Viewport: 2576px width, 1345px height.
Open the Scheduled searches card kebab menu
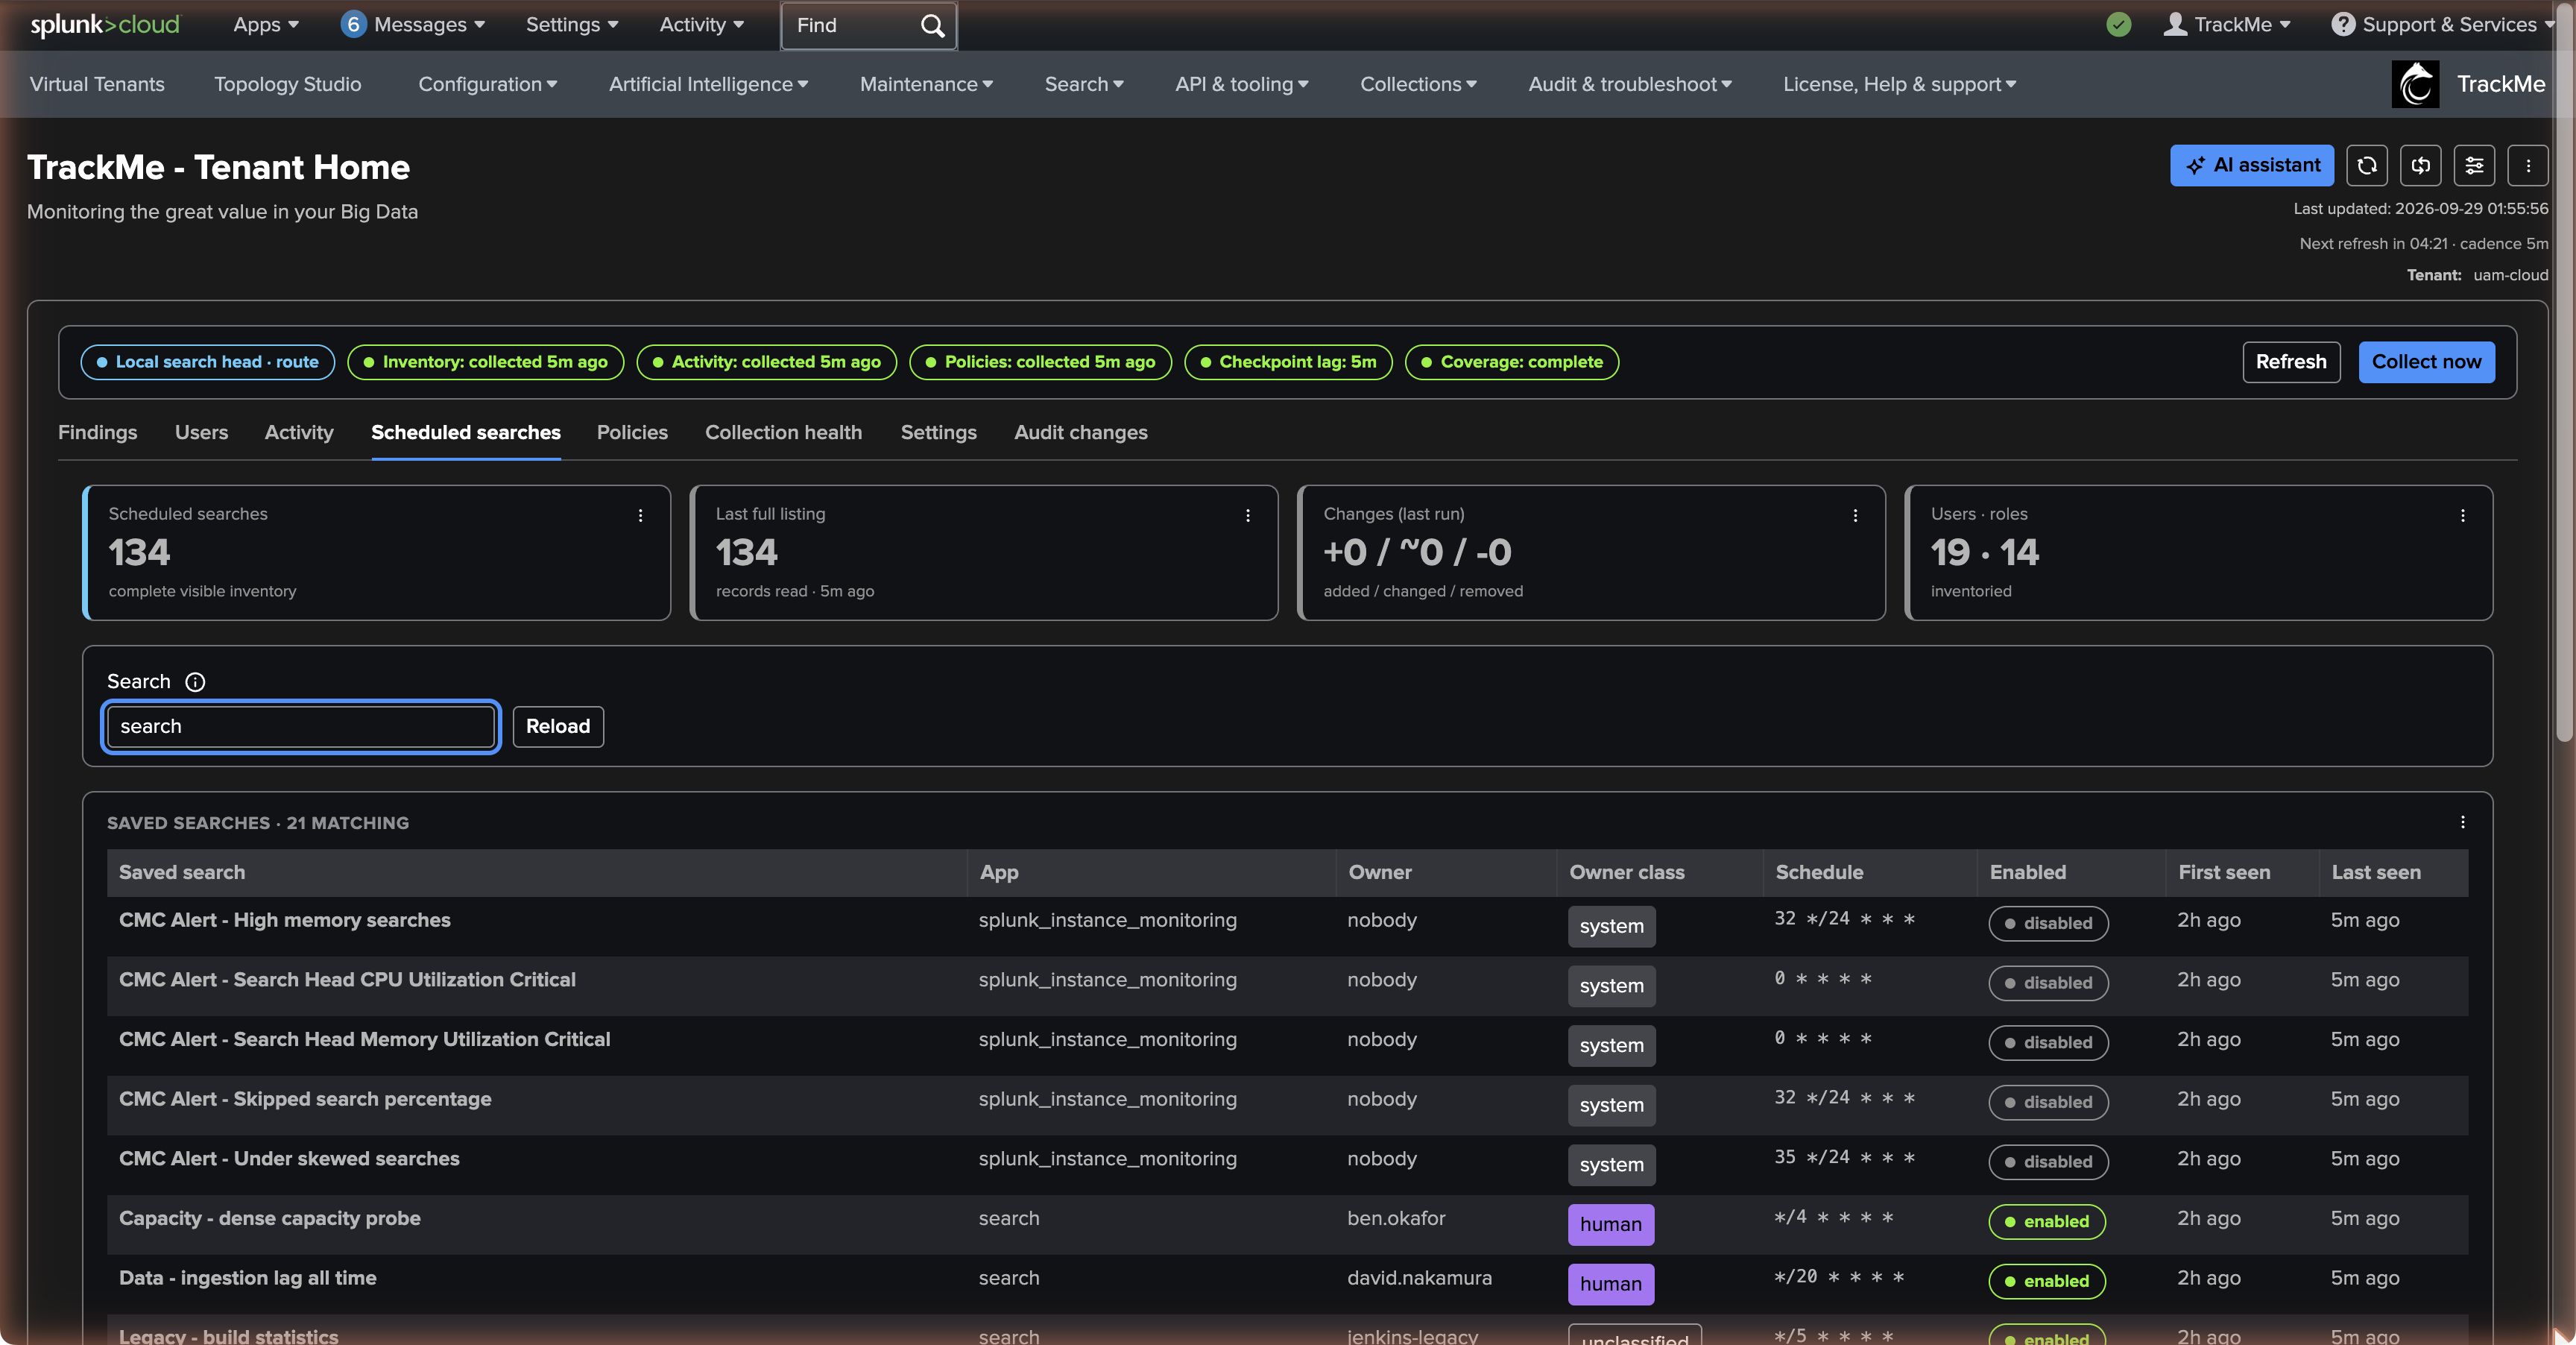(x=641, y=515)
